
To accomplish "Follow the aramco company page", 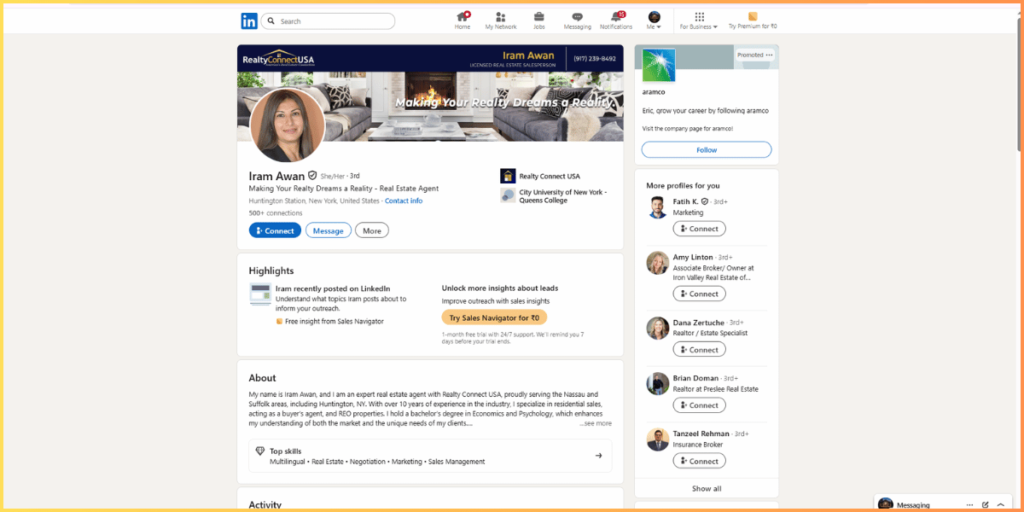I will [706, 150].
